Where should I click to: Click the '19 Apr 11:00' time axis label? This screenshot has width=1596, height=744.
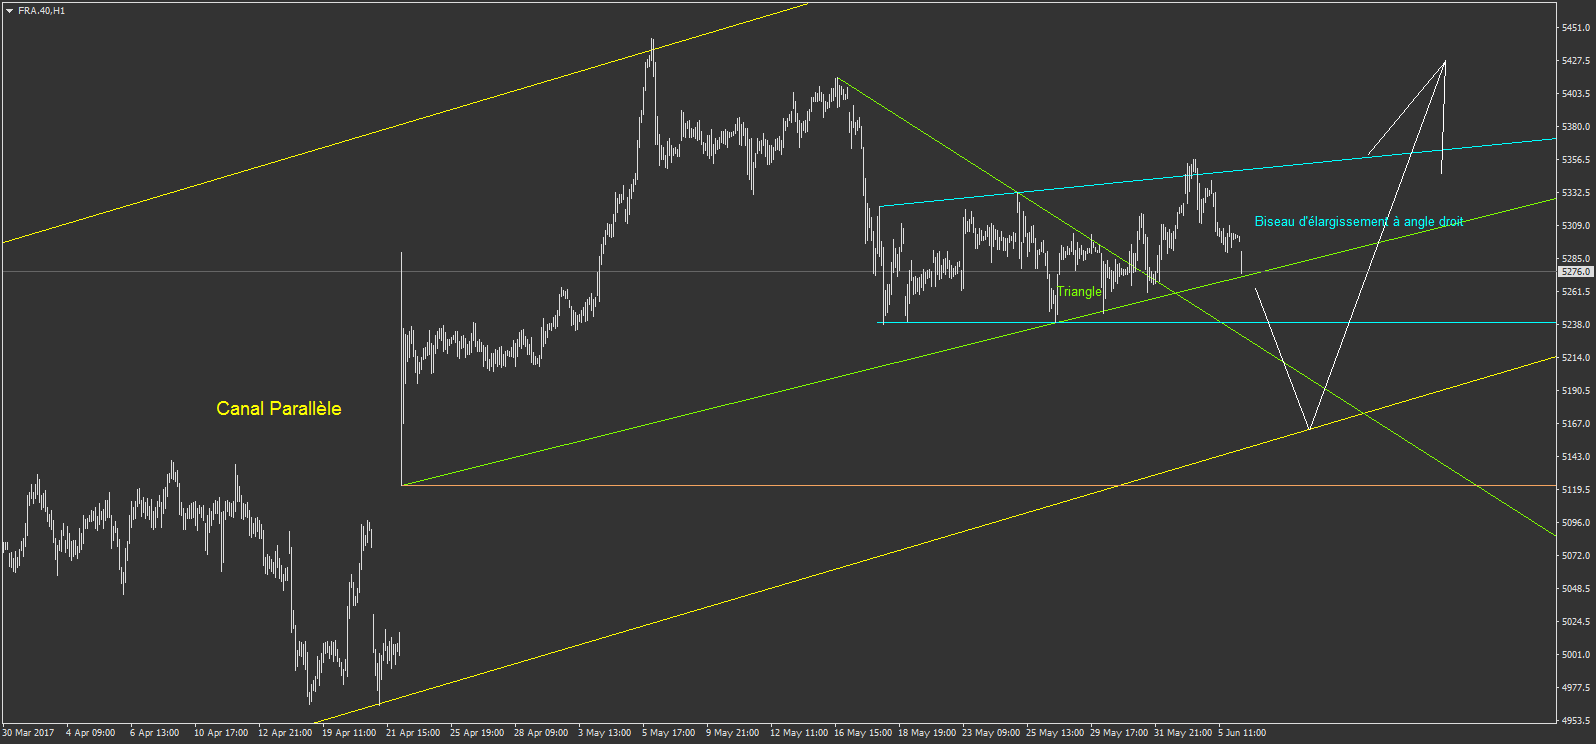pos(349,733)
